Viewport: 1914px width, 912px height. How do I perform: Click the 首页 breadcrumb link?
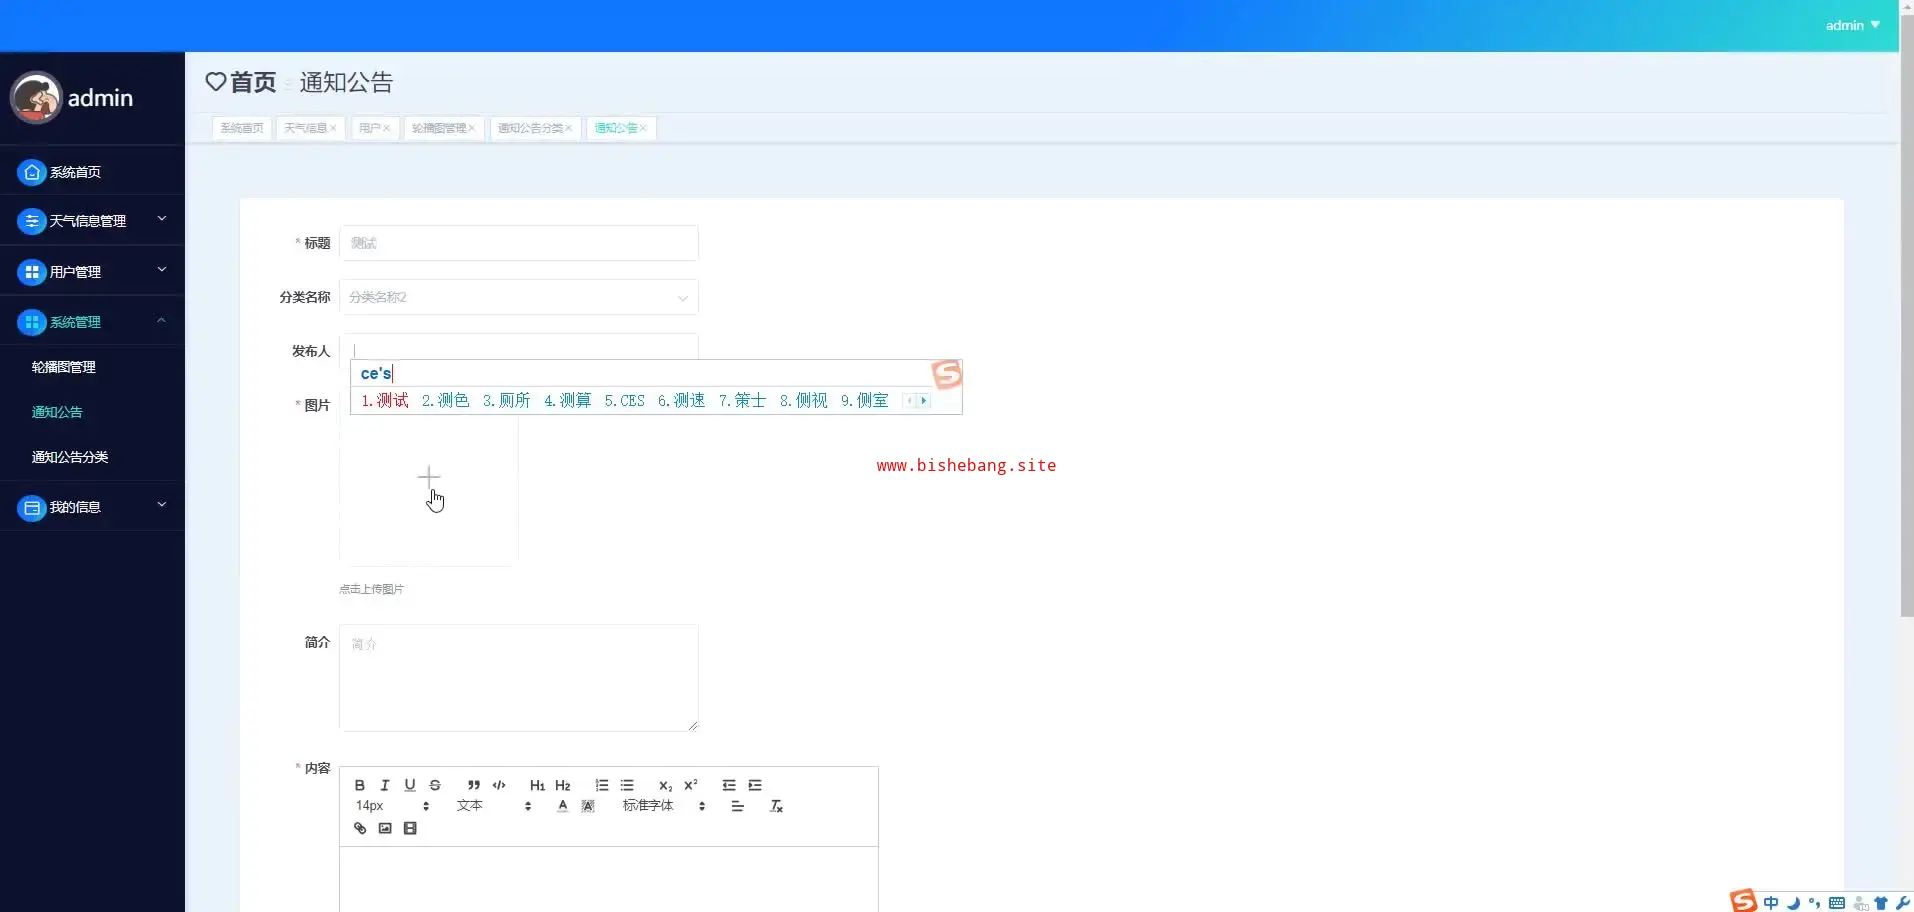pos(253,82)
